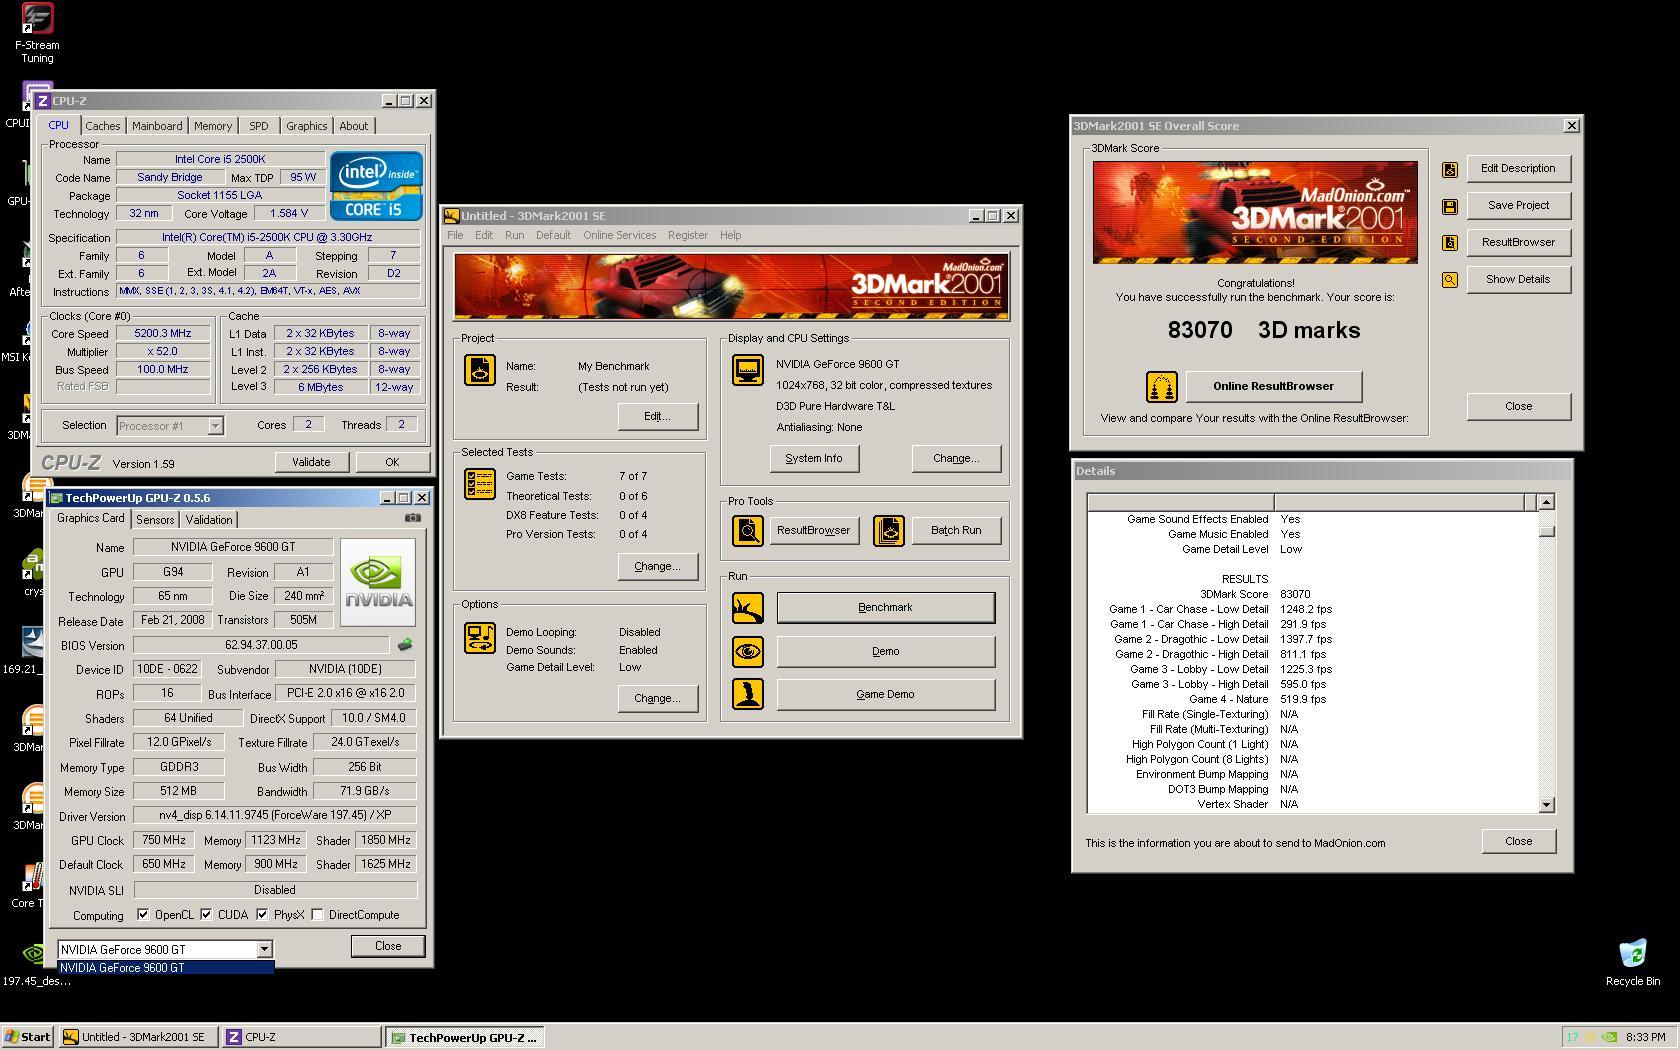Click the Edit... button in Project section
Viewport: 1680px width, 1050px height.
point(657,416)
